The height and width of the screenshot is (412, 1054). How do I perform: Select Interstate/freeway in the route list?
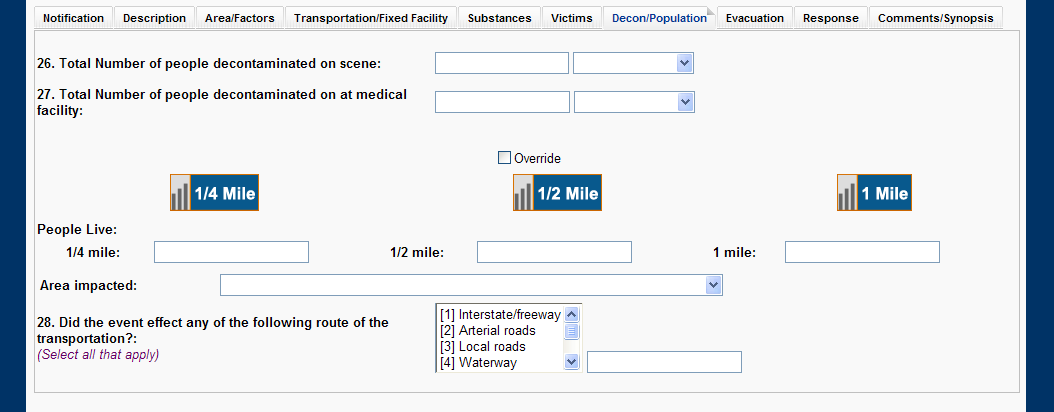(x=500, y=315)
